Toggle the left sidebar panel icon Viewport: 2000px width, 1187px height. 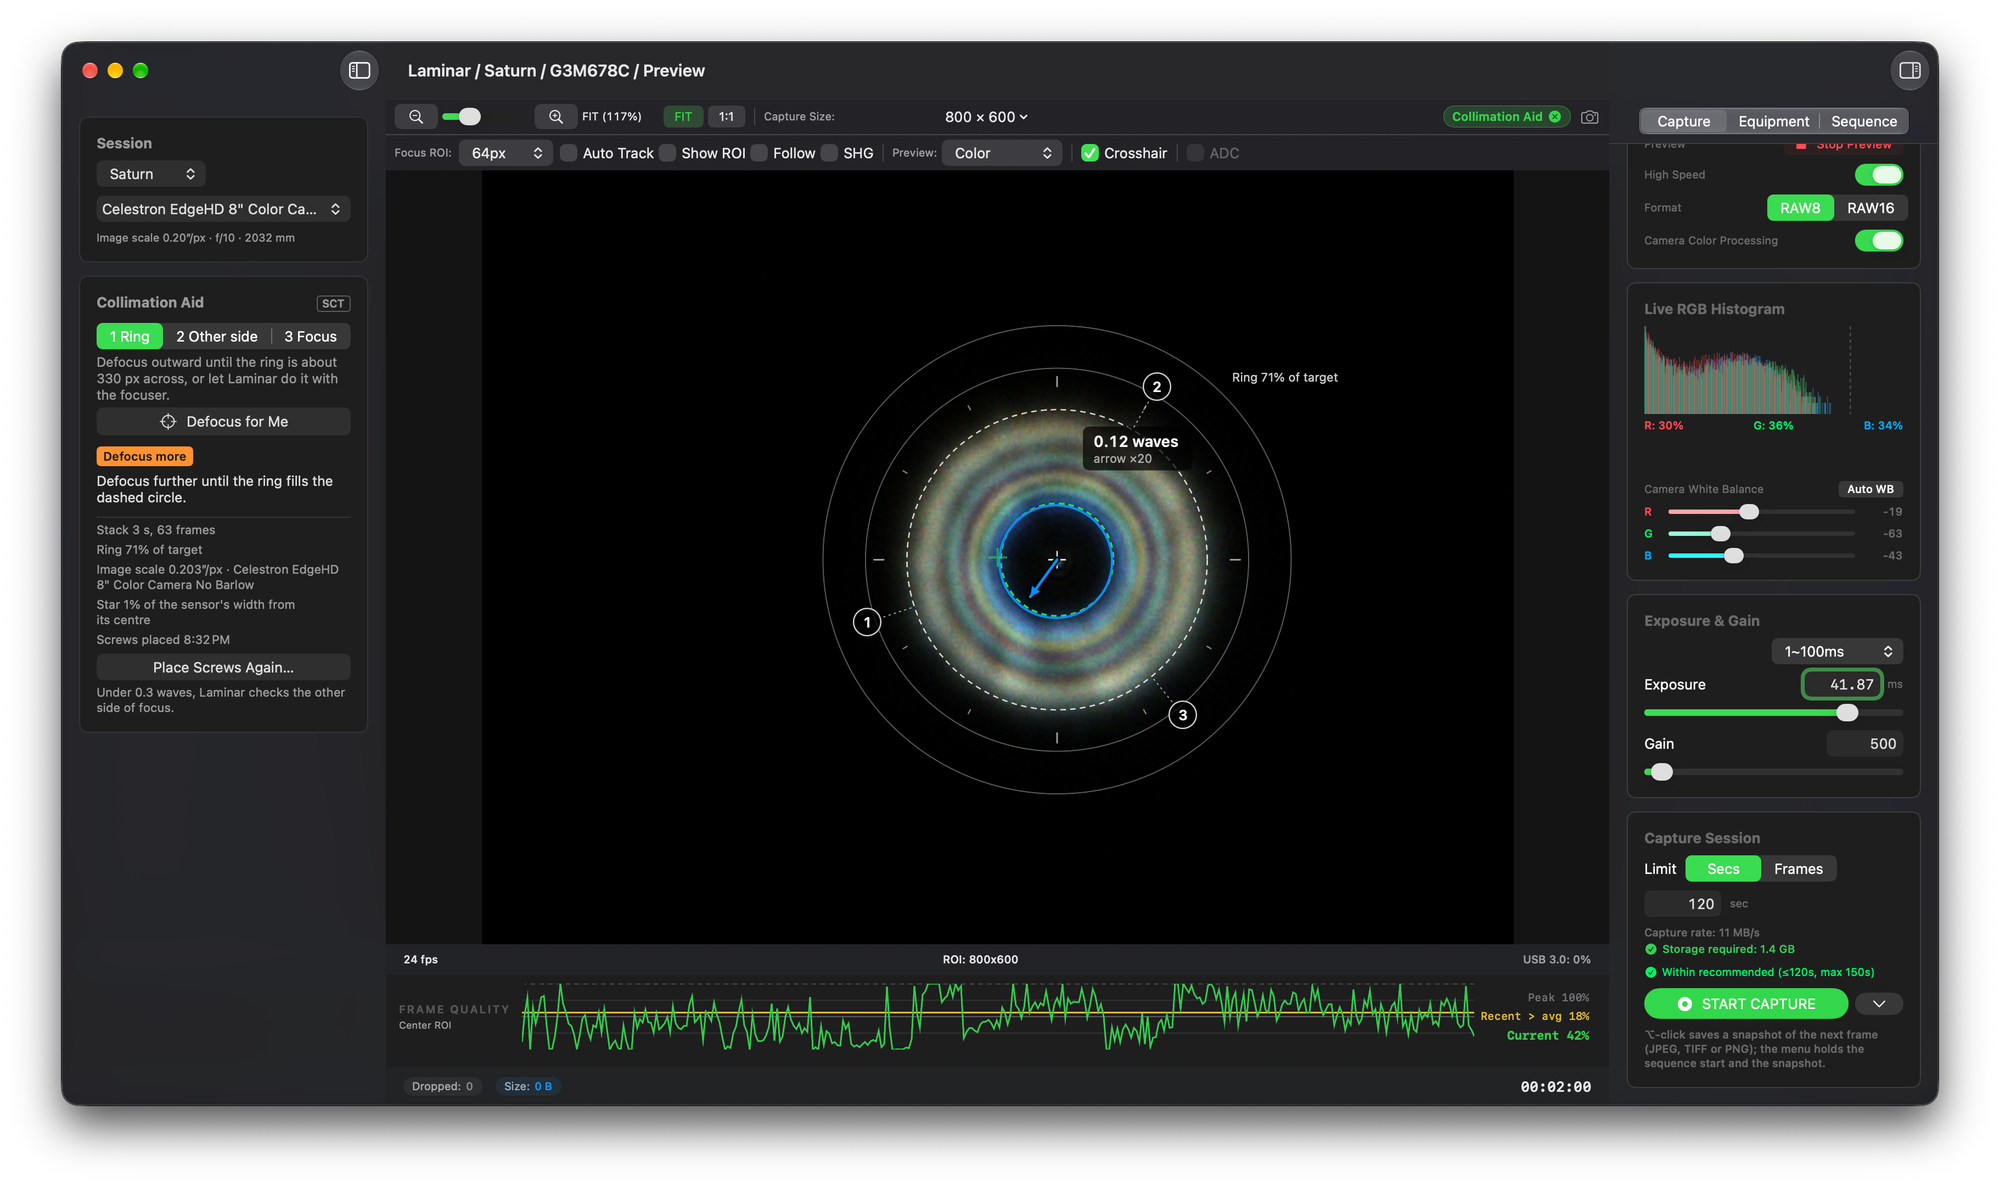click(359, 70)
